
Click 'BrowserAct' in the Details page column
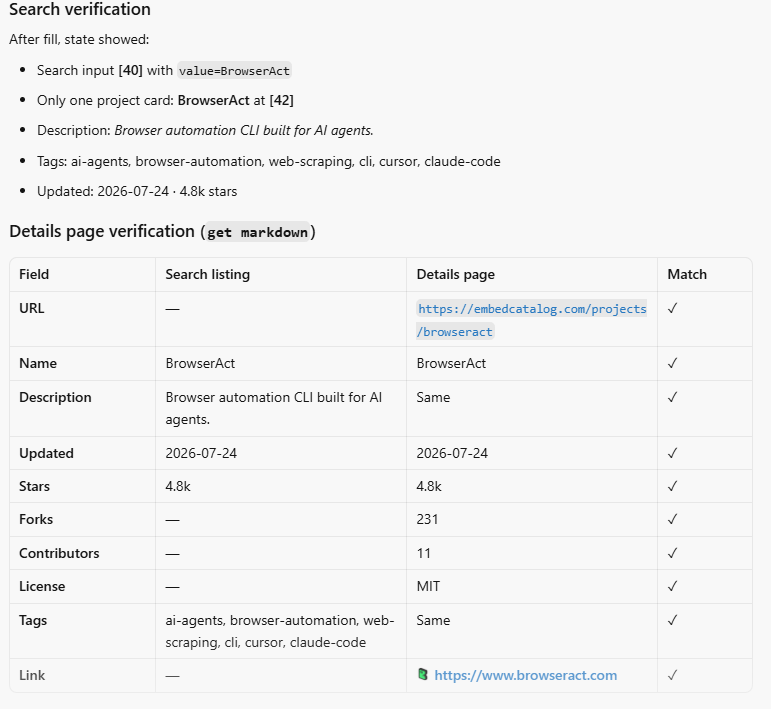(451, 363)
